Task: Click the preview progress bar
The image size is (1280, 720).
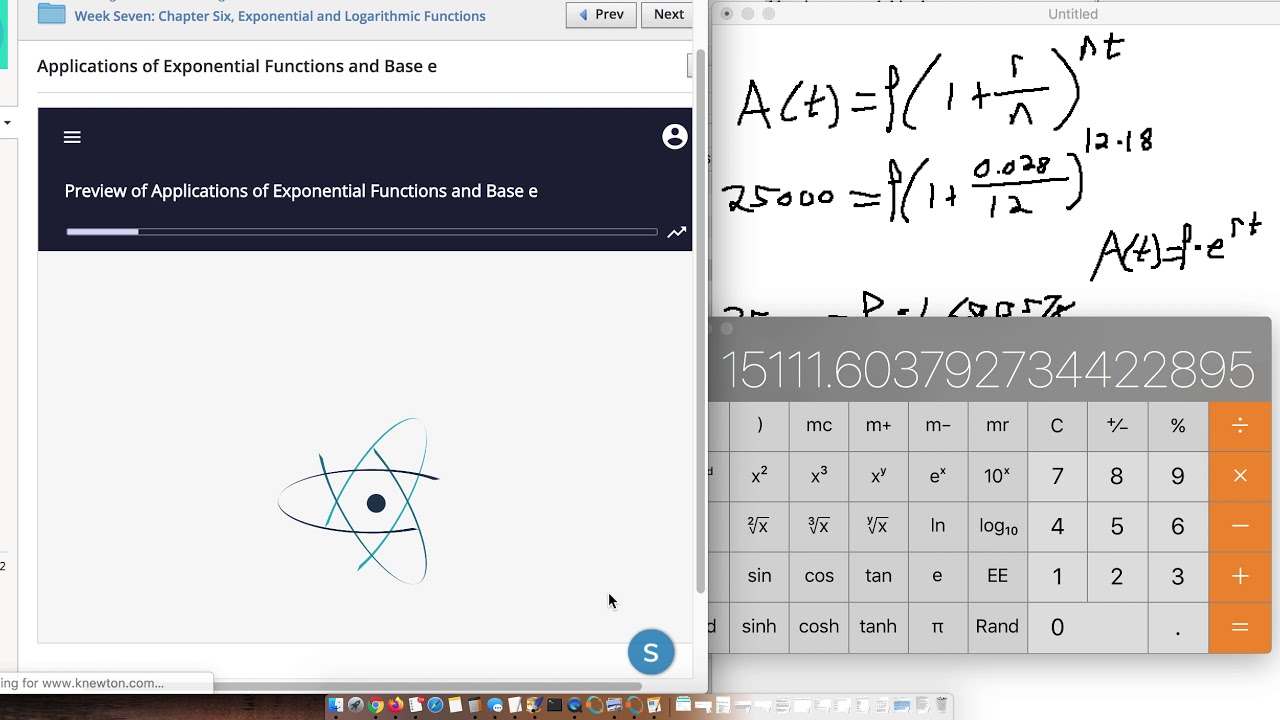Action: click(x=361, y=232)
